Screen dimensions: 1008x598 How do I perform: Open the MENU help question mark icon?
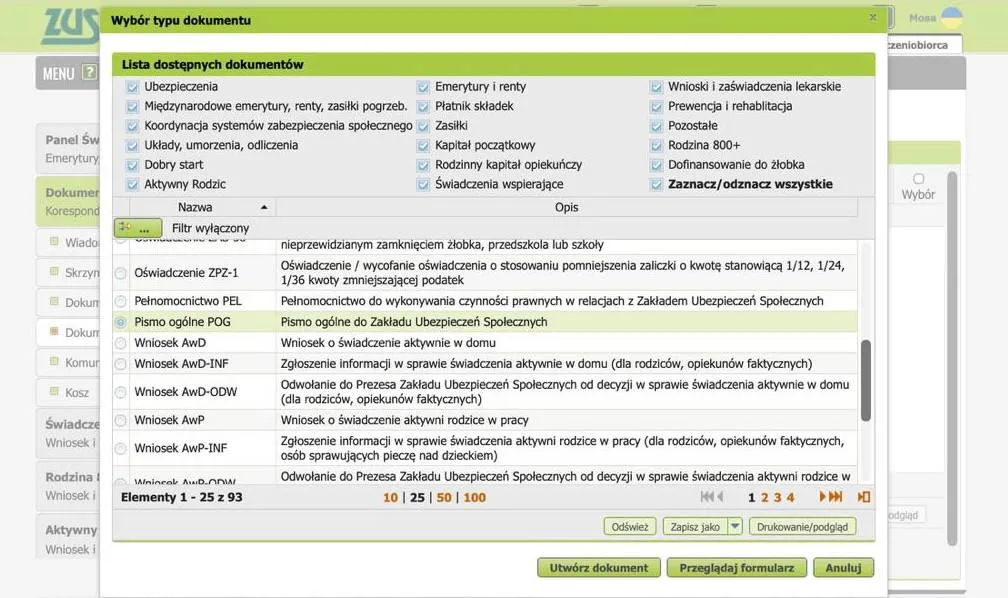tap(90, 72)
